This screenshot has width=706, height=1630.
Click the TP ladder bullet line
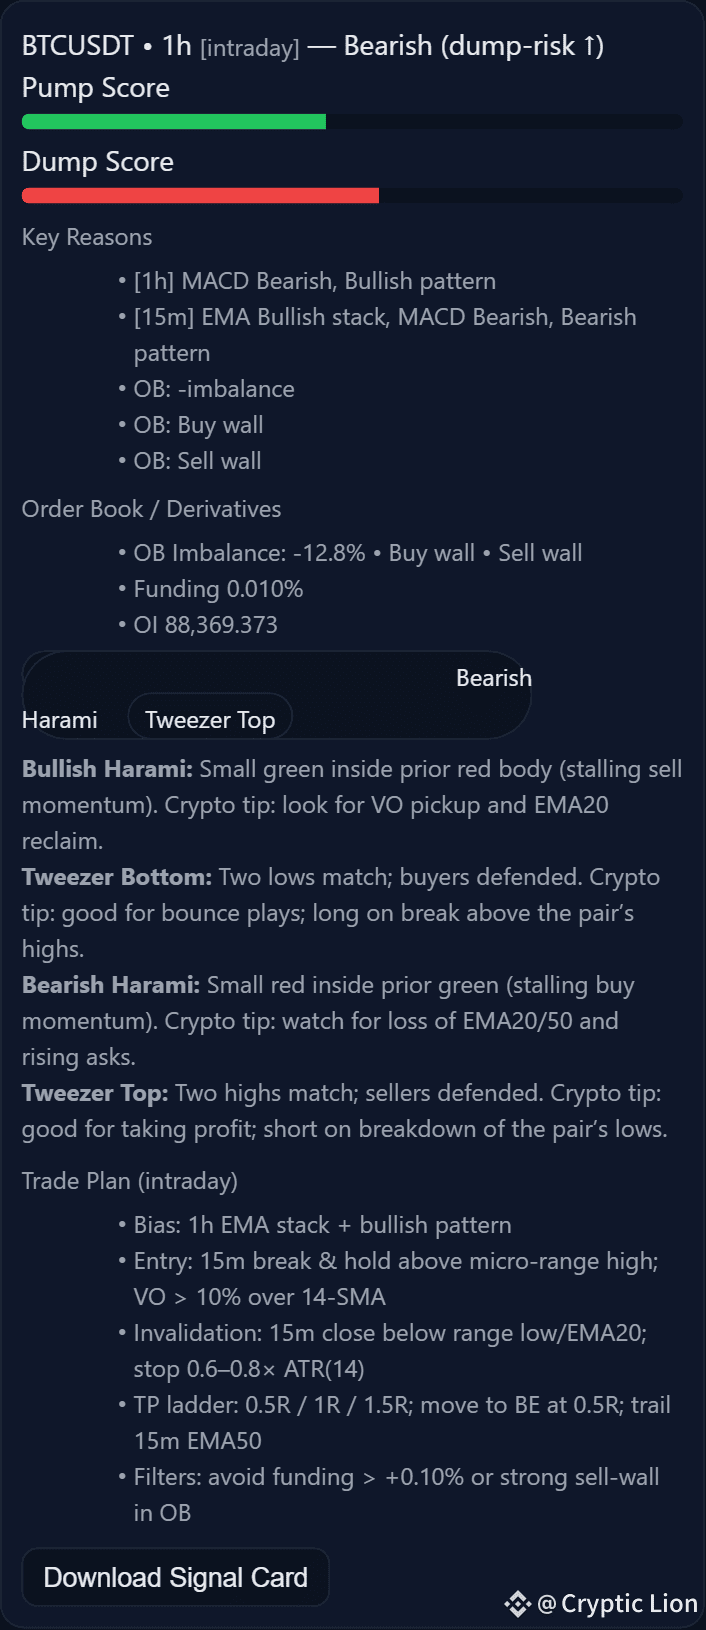[402, 1423]
